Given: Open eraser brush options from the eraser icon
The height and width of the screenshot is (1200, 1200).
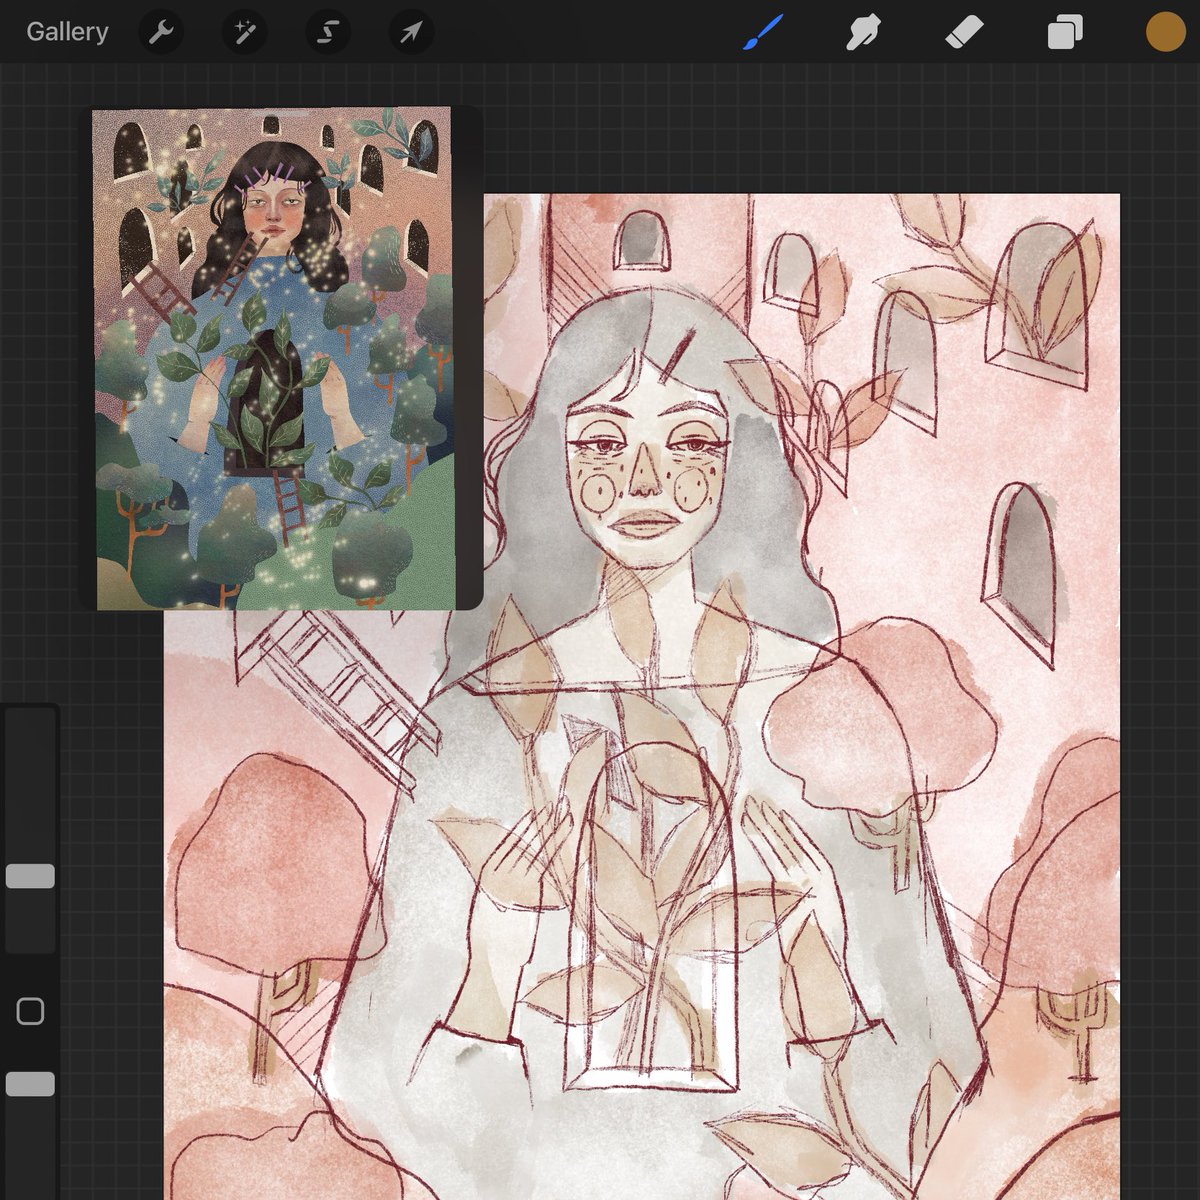Looking at the screenshot, I should 961,31.
